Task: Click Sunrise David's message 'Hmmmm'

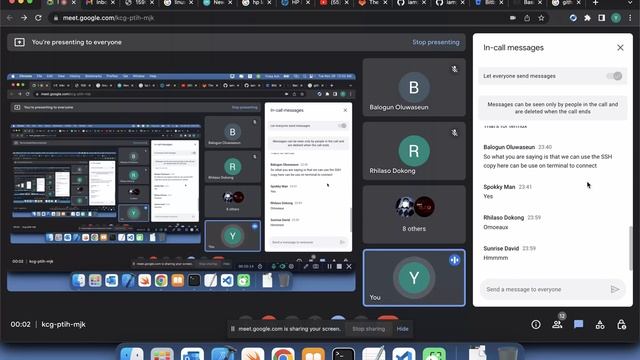Action: pos(496,258)
